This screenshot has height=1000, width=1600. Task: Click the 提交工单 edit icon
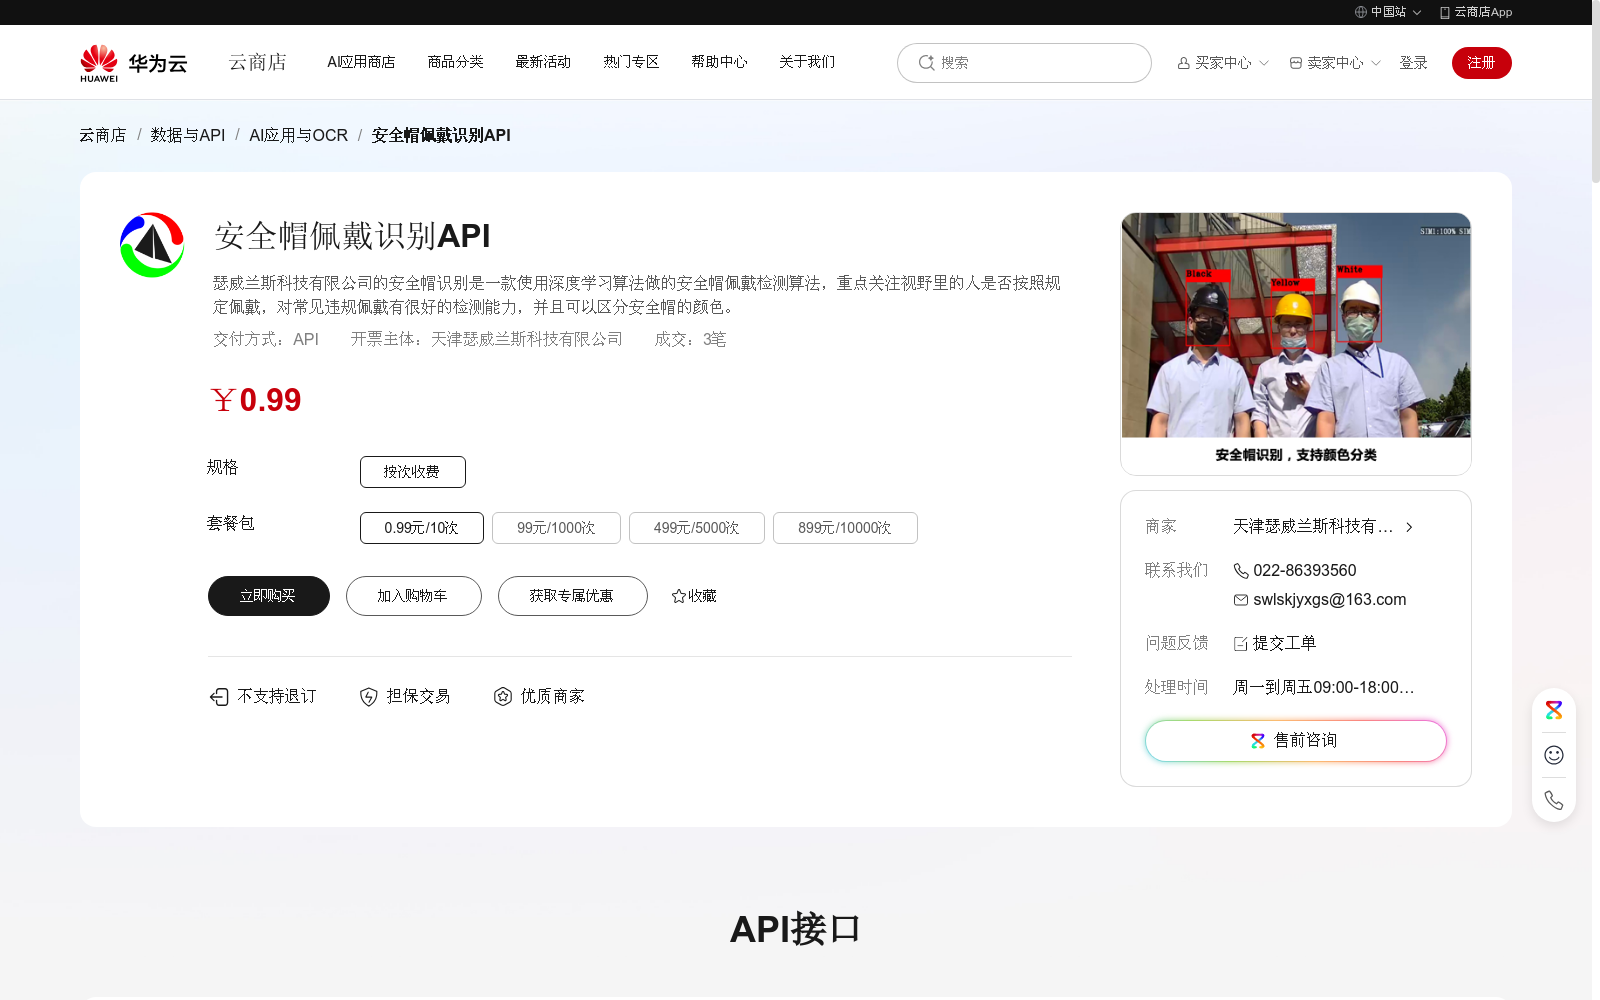(x=1241, y=644)
